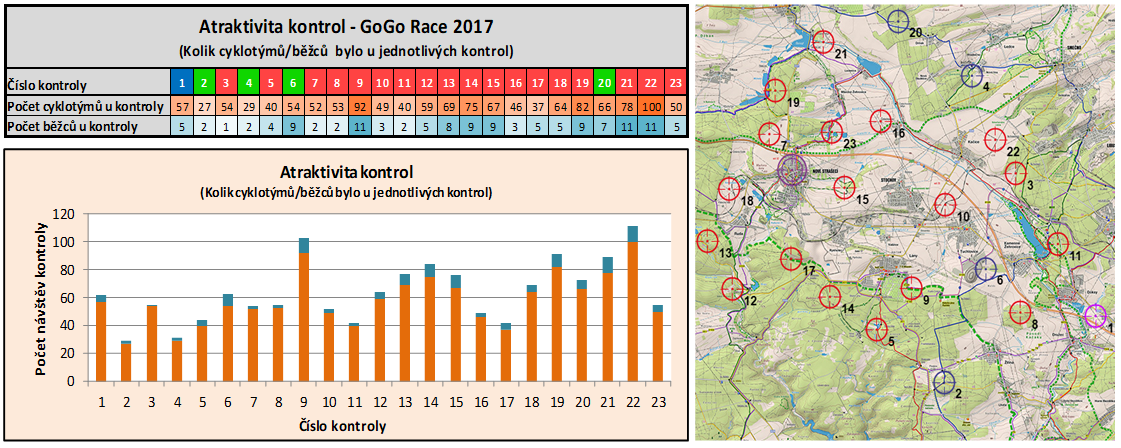1121x448 pixels.
Task: Click red control marker 13 on the map
Action: [707, 241]
